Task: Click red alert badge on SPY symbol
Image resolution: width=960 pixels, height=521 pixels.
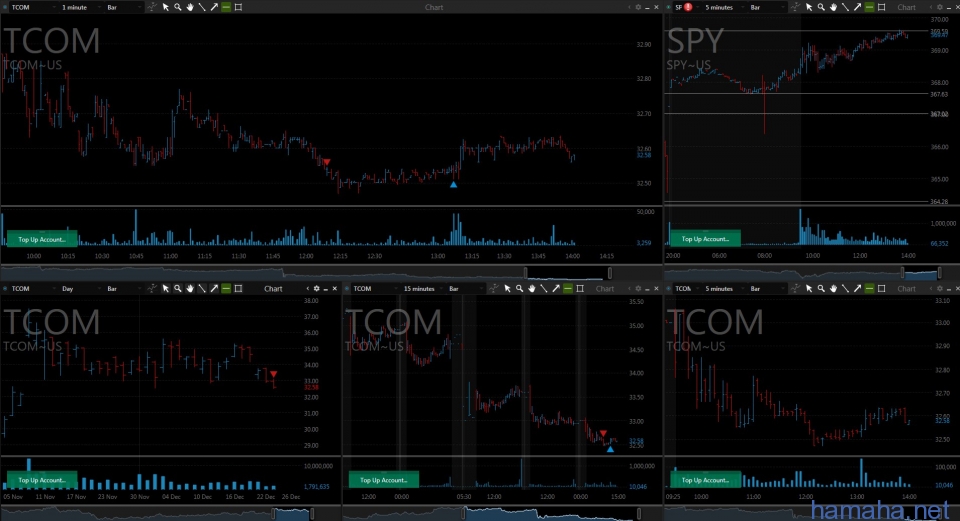Action: coord(688,7)
